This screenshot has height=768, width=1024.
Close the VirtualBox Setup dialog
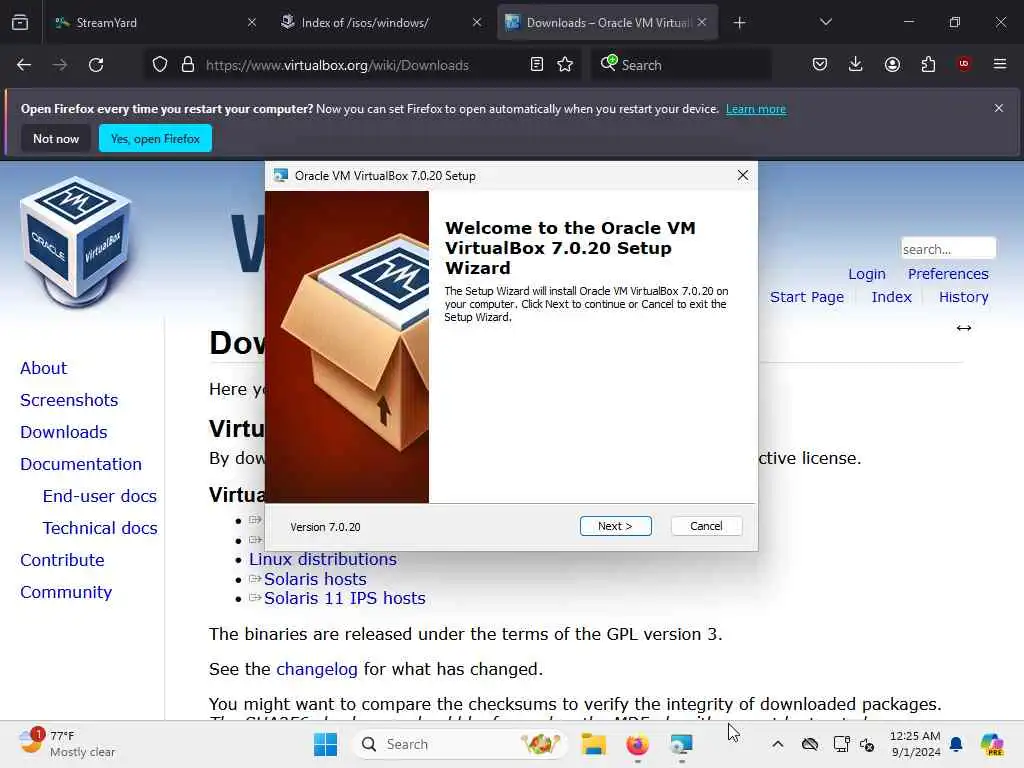click(743, 175)
